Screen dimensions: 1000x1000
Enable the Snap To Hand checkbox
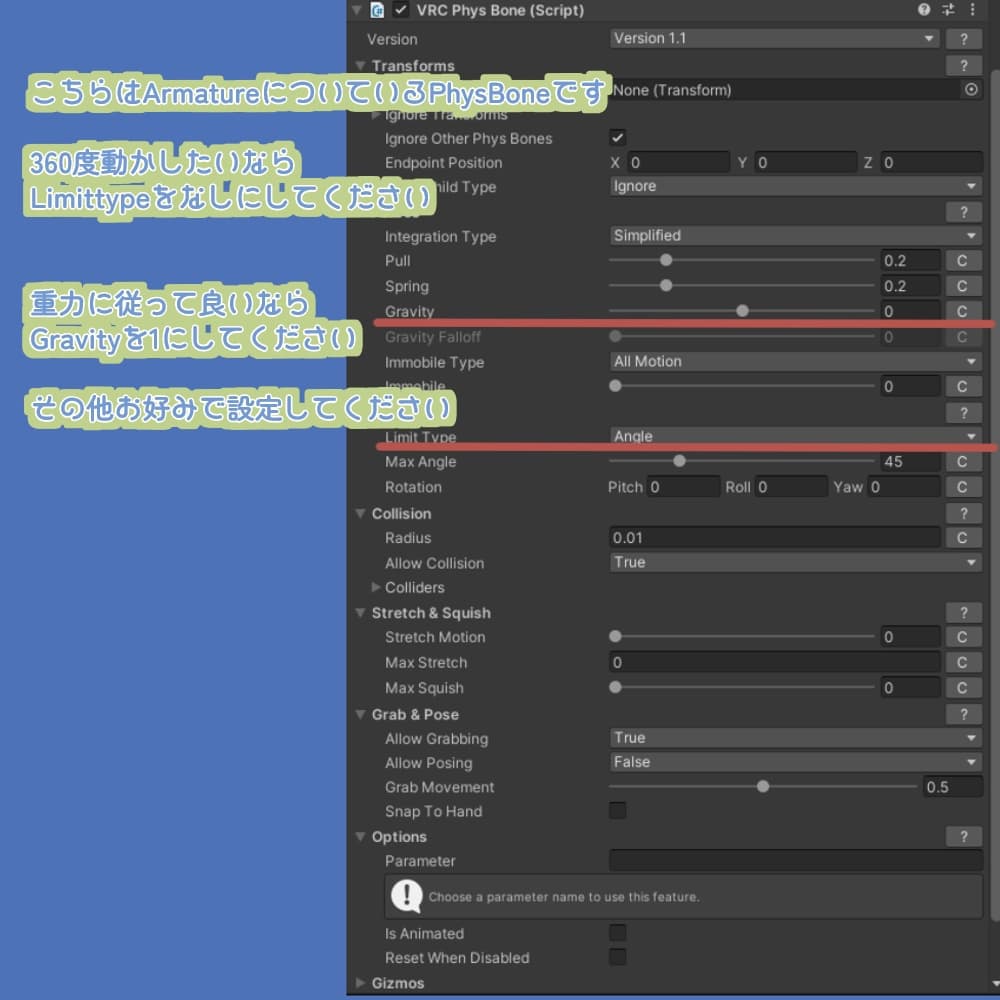pyautogui.click(x=617, y=811)
